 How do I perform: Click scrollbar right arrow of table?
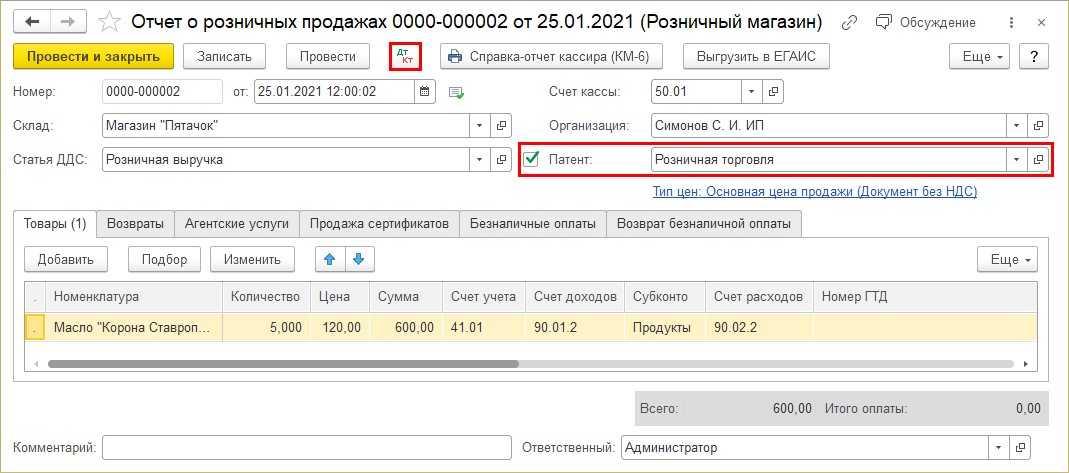1026,364
